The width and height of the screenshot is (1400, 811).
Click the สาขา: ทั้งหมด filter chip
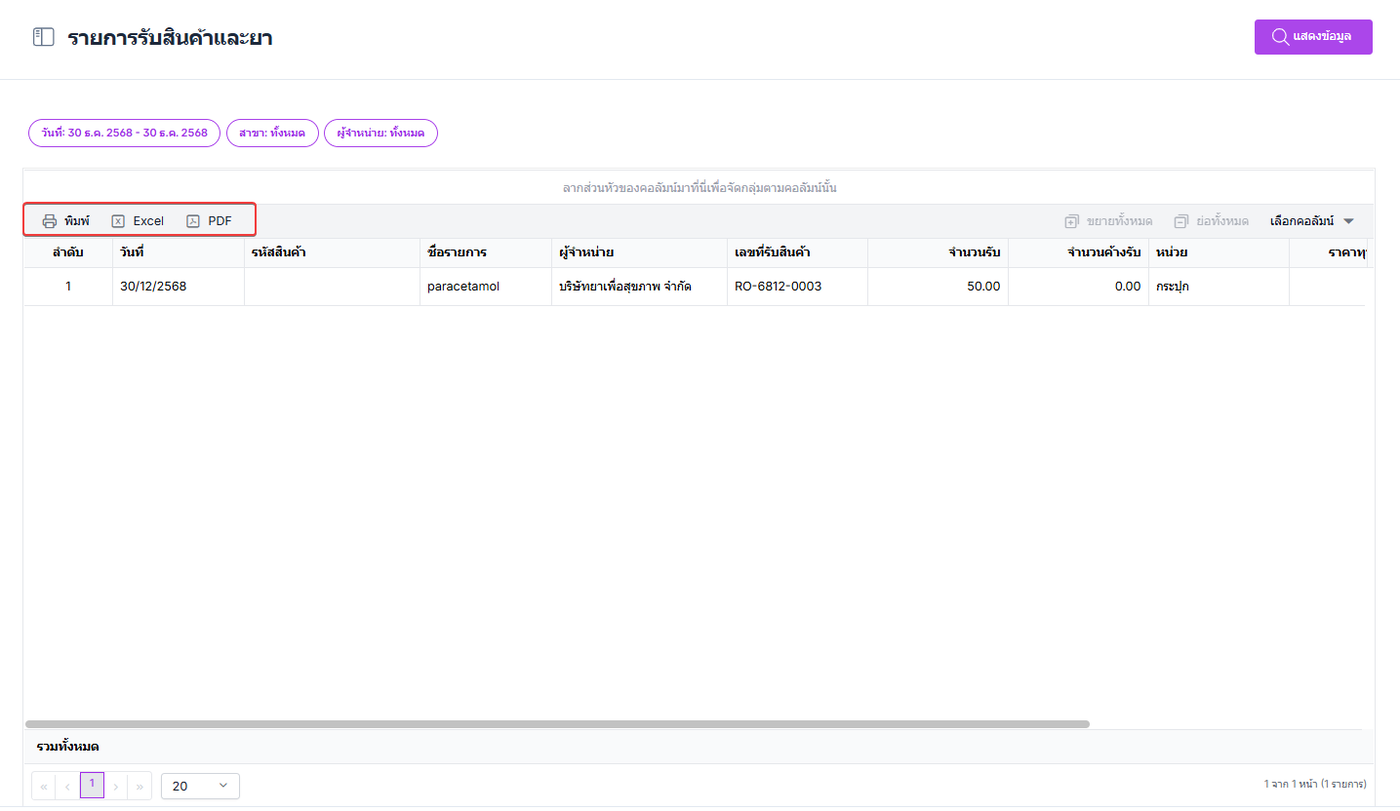coord(272,133)
